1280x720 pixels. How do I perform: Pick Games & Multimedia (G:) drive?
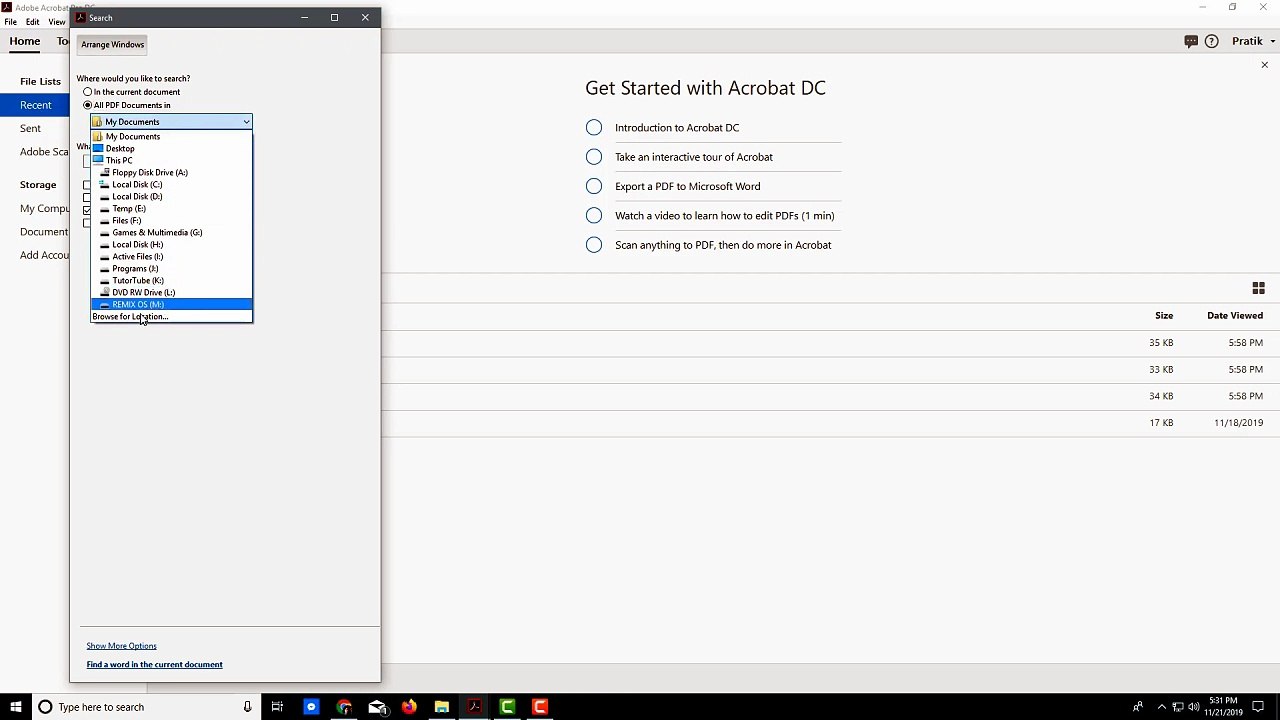(x=171, y=233)
